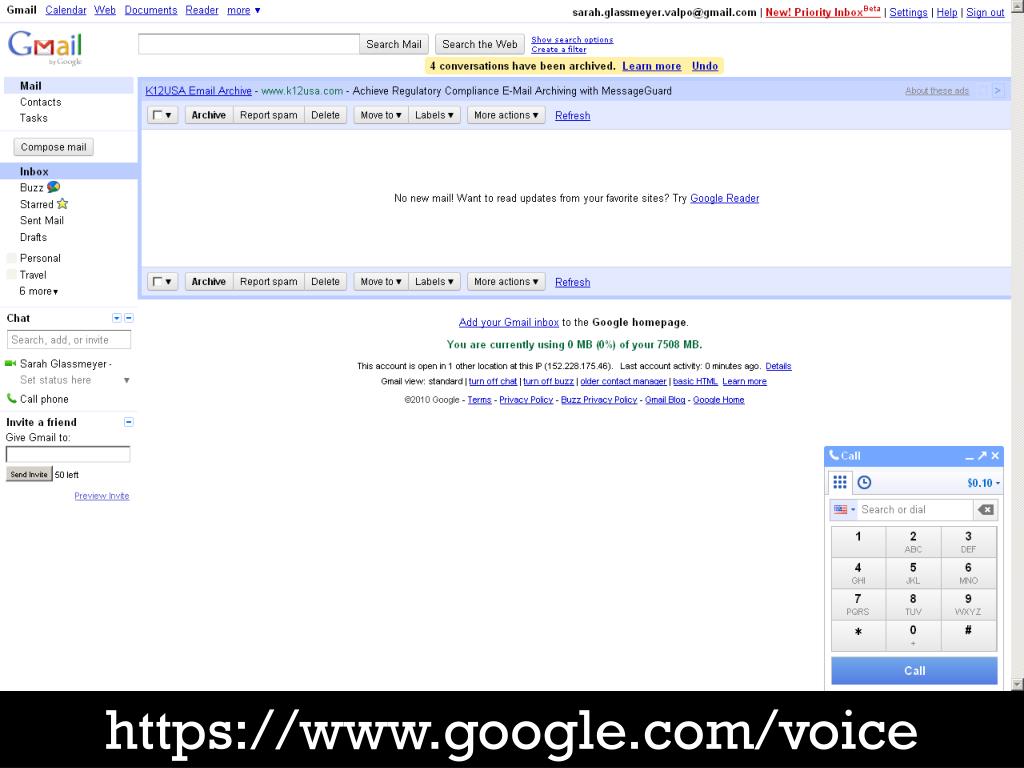Viewport: 1024px width, 768px height.
Task: Click the chat Search, add, or invite field
Action: (x=69, y=340)
